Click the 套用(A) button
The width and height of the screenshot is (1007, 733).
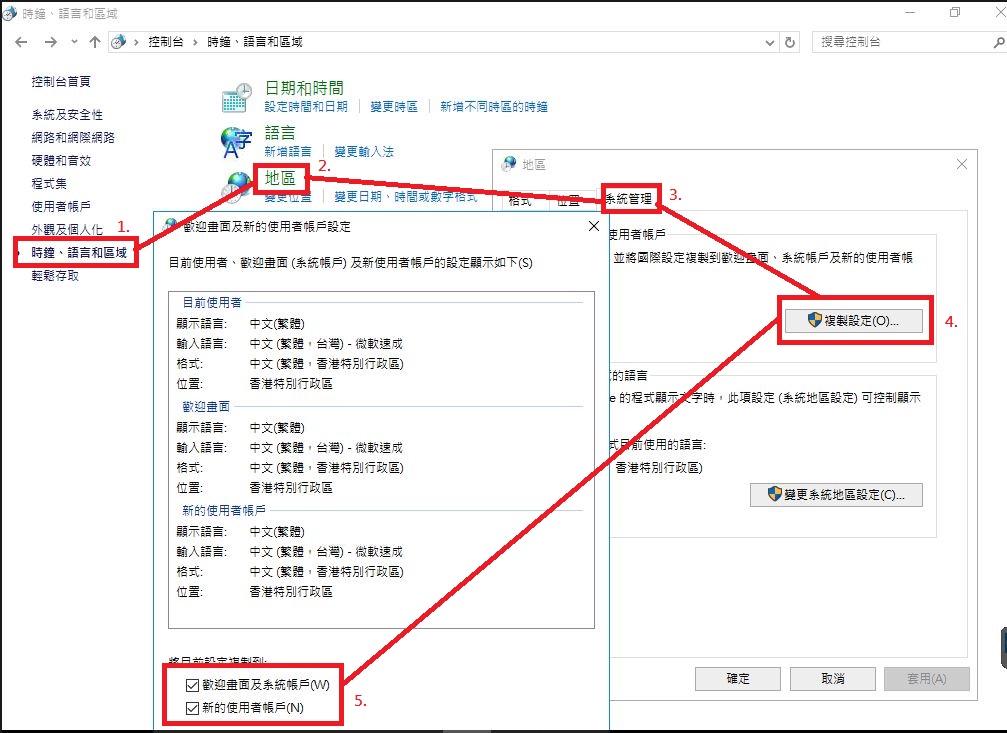click(x=927, y=678)
